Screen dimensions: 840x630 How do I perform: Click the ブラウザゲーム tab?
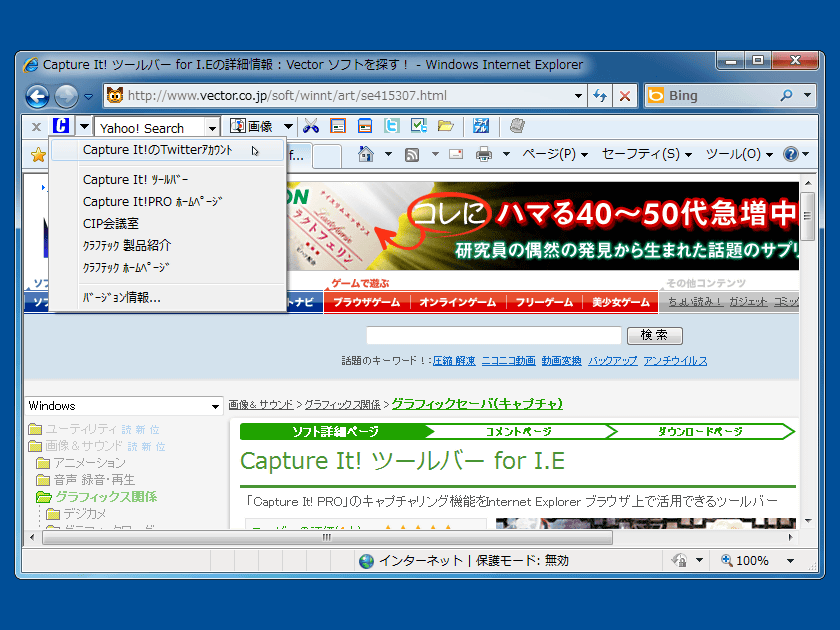tap(367, 302)
